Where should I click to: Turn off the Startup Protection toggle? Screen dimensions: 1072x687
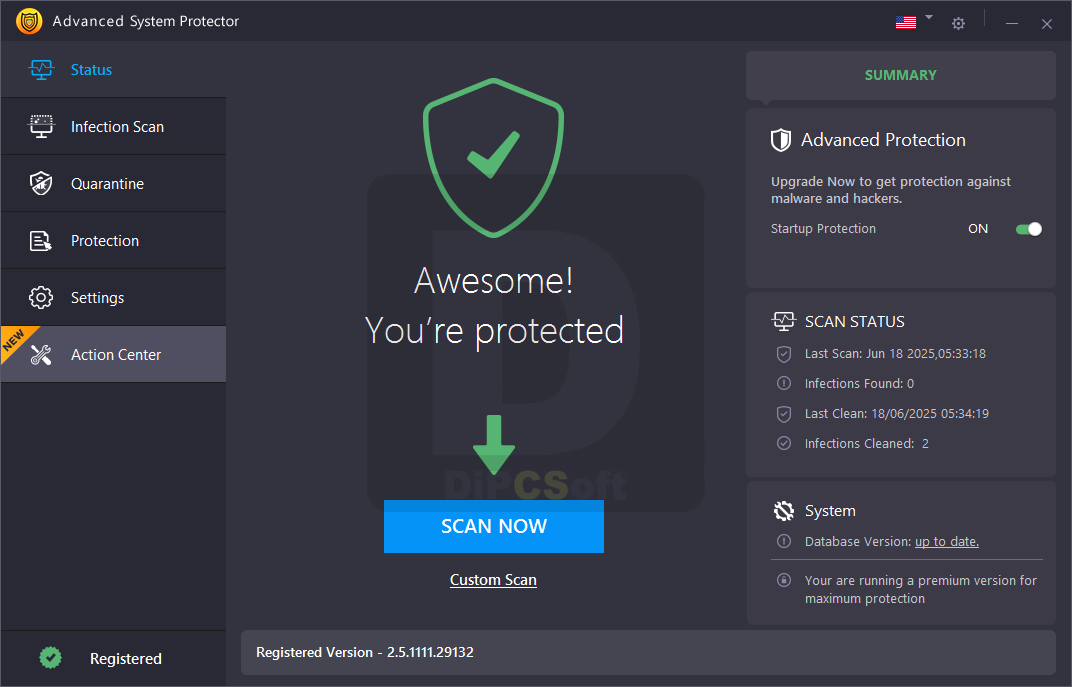pyautogui.click(x=1029, y=229)
